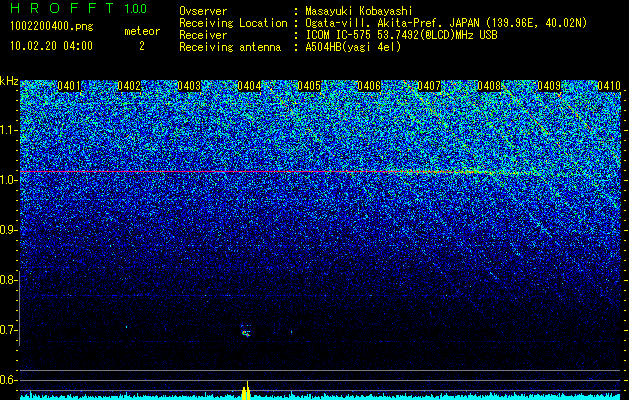
Task: Click the Ovserver field label
Action: pyautogui.click(x=203, y=11)
